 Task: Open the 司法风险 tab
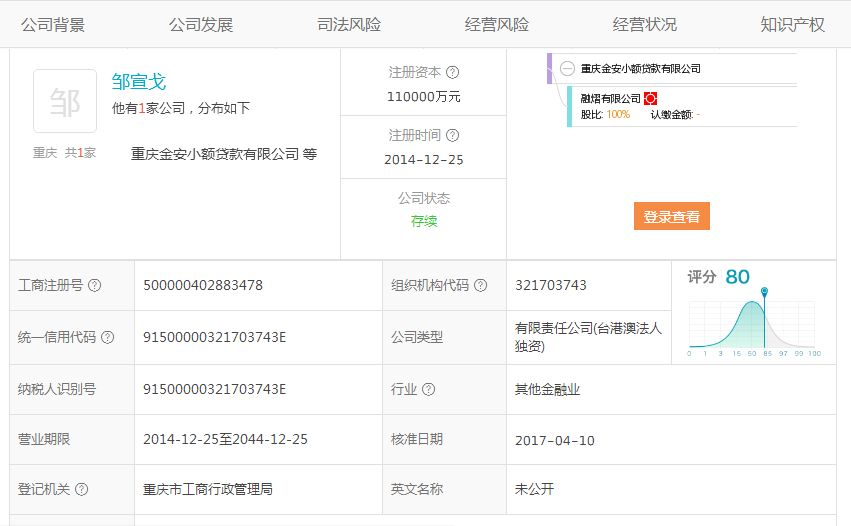[x=349, y=24]
